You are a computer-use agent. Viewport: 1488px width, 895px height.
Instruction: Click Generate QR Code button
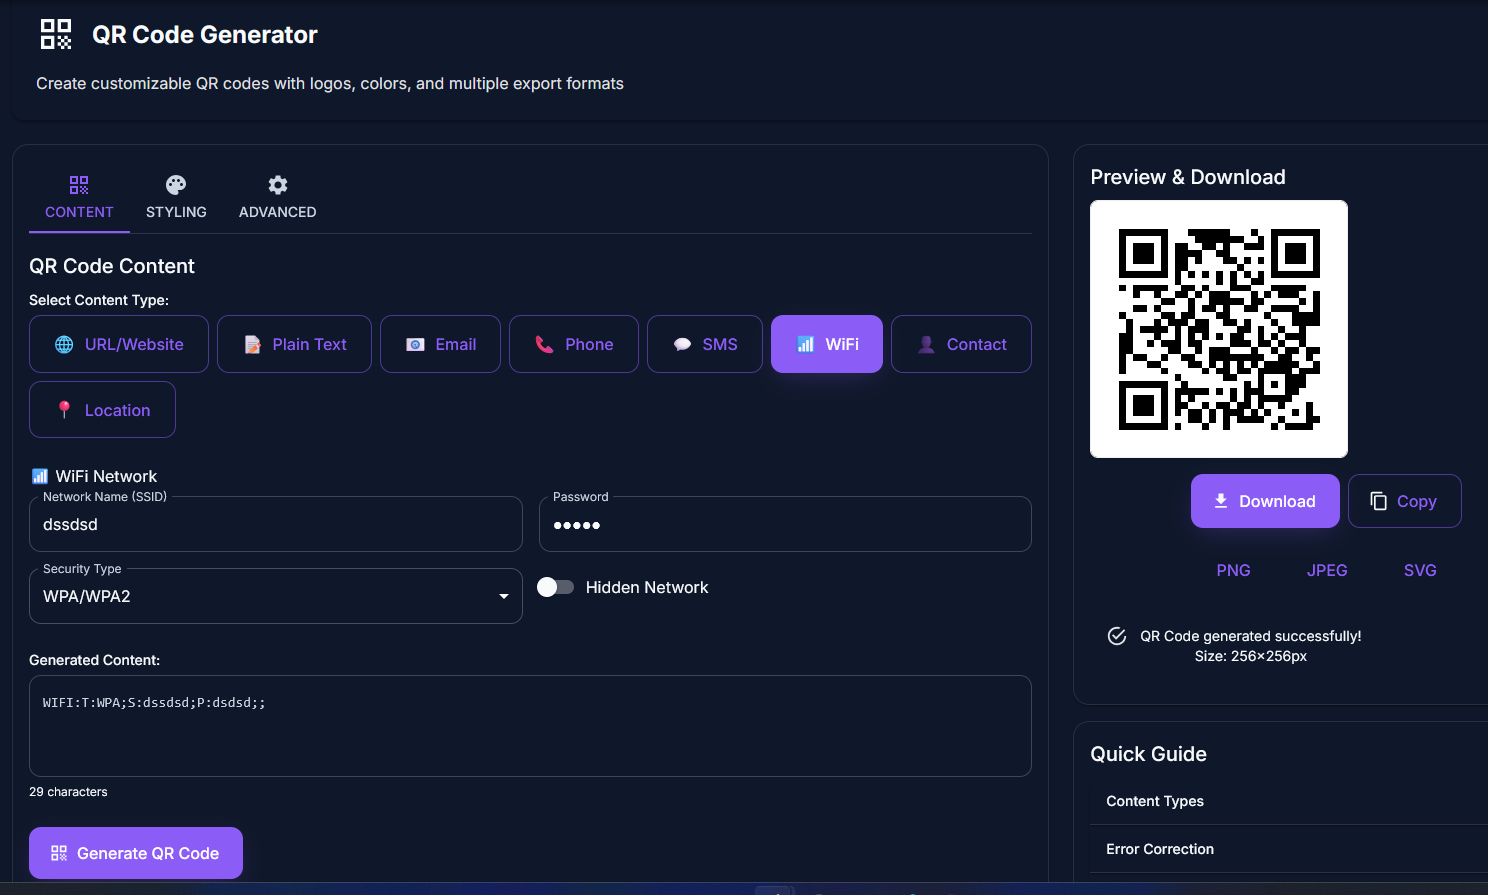(x=136, y=853)
